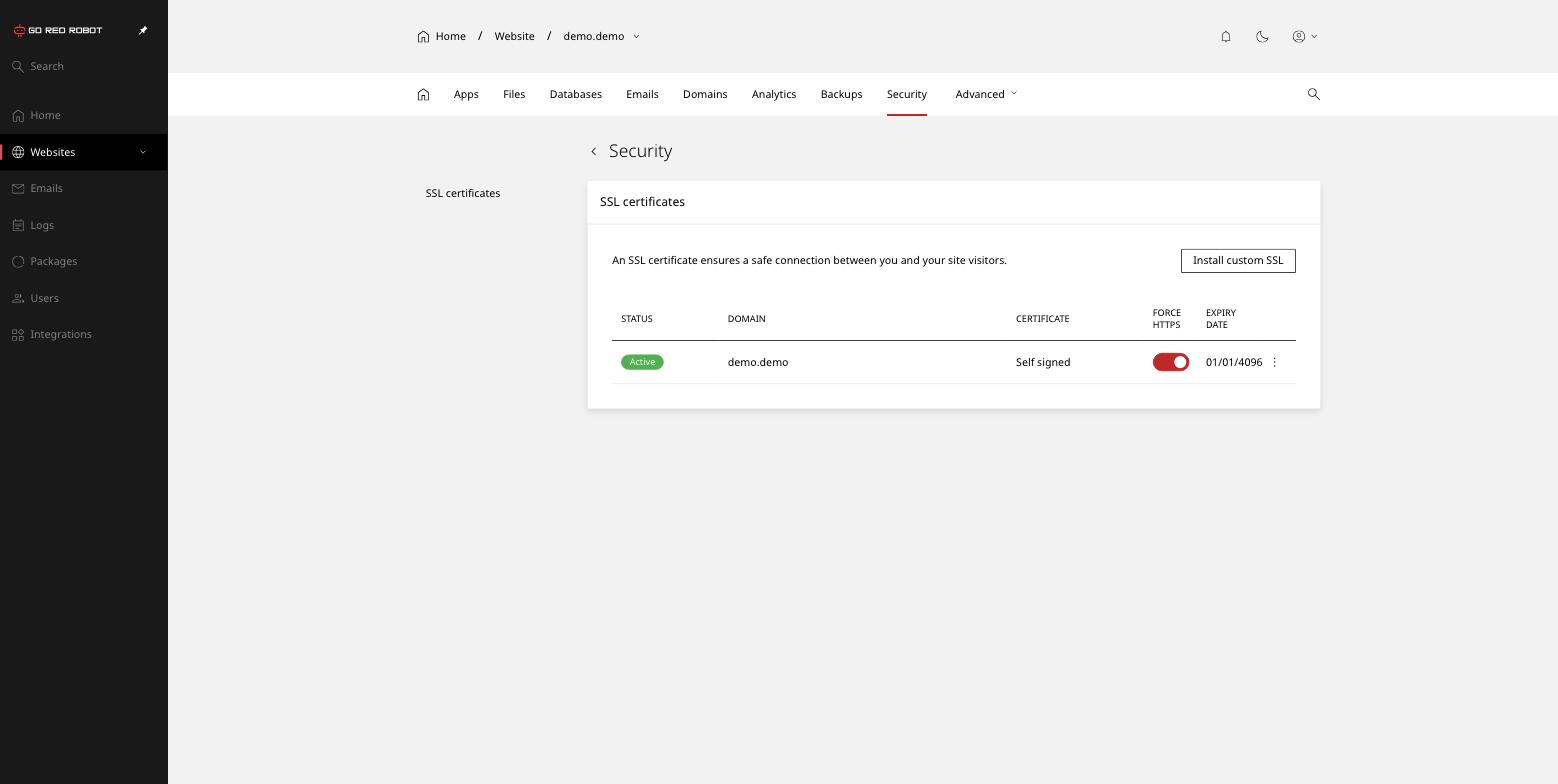This screenshot has height=784, width=1558.
Task: Click the tab bar search icon
Action: click(x=1314, y=94)
